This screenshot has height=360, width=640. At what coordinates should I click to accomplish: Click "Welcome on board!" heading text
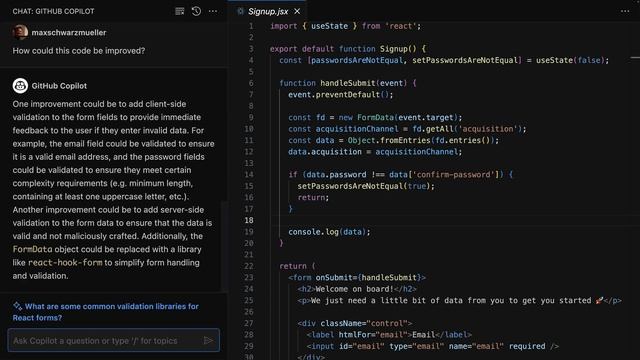coord(353,289)
